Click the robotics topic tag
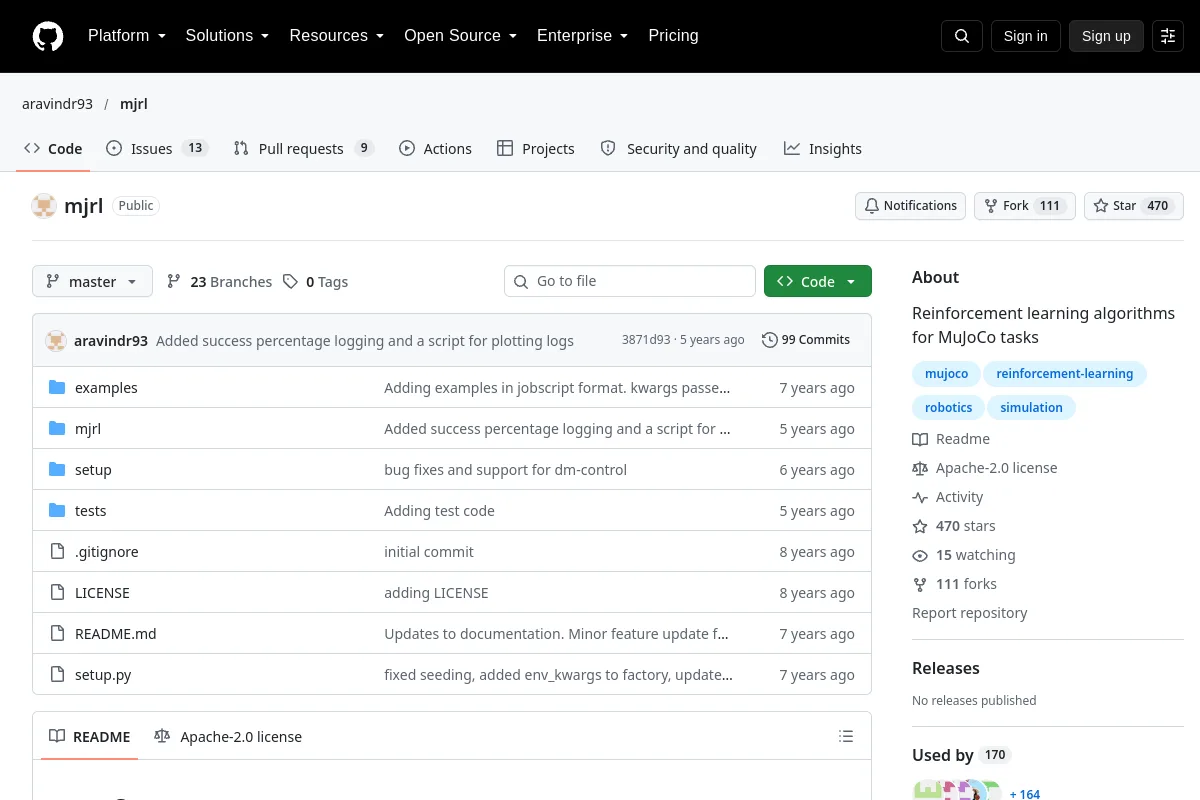Screen dimensions: 1200x800 click(x=948, y=407)
